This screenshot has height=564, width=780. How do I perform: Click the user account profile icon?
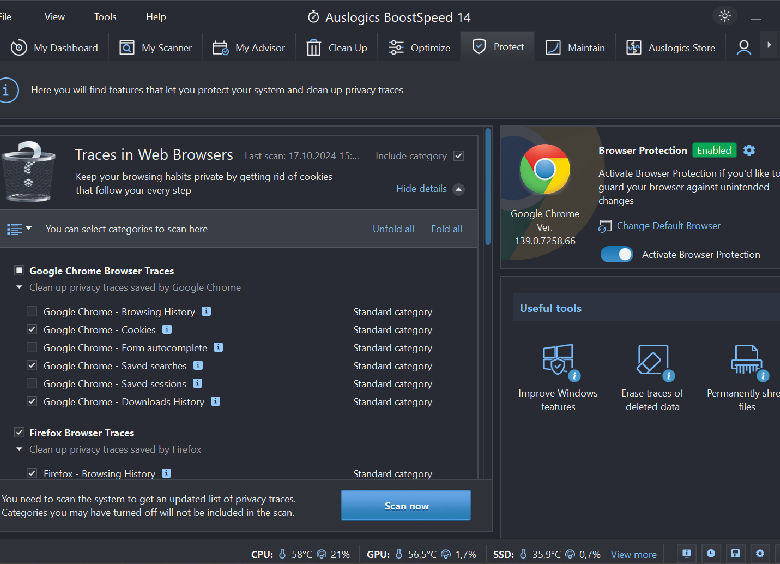pyautogui.click(x=744, y=48)
